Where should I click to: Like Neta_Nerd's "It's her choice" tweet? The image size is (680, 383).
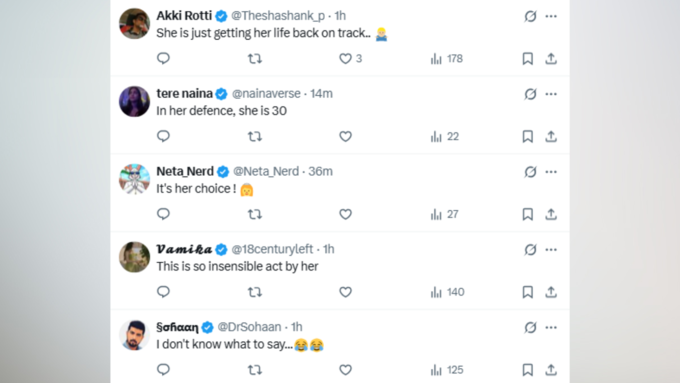[x=345, y=214]
